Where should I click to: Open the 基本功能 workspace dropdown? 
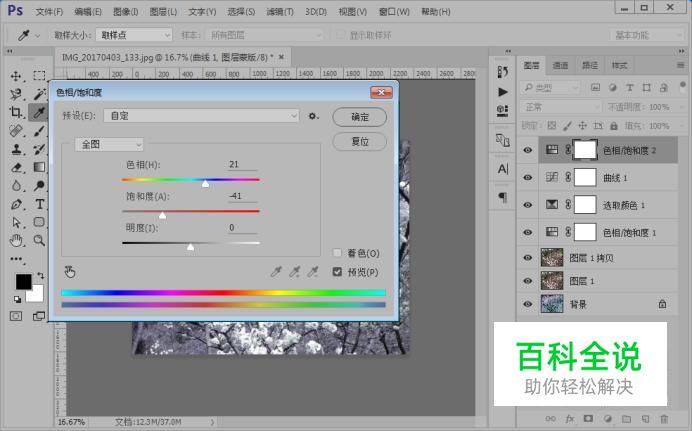[x=647, y=35]
